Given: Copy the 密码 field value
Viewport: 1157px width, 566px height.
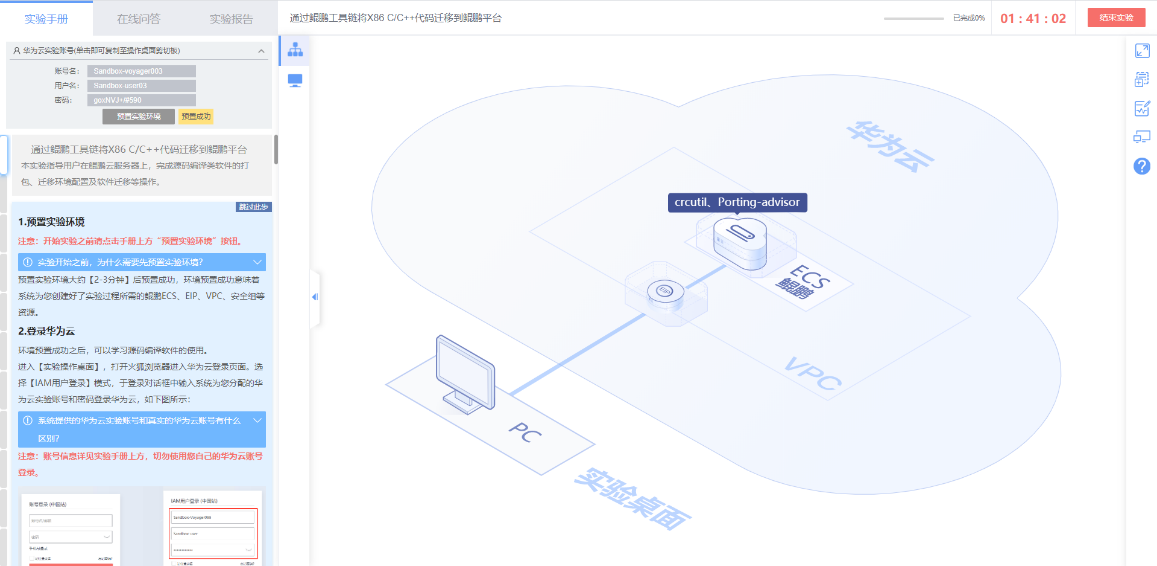Looking at the screenshot, I should click(141, 100).
